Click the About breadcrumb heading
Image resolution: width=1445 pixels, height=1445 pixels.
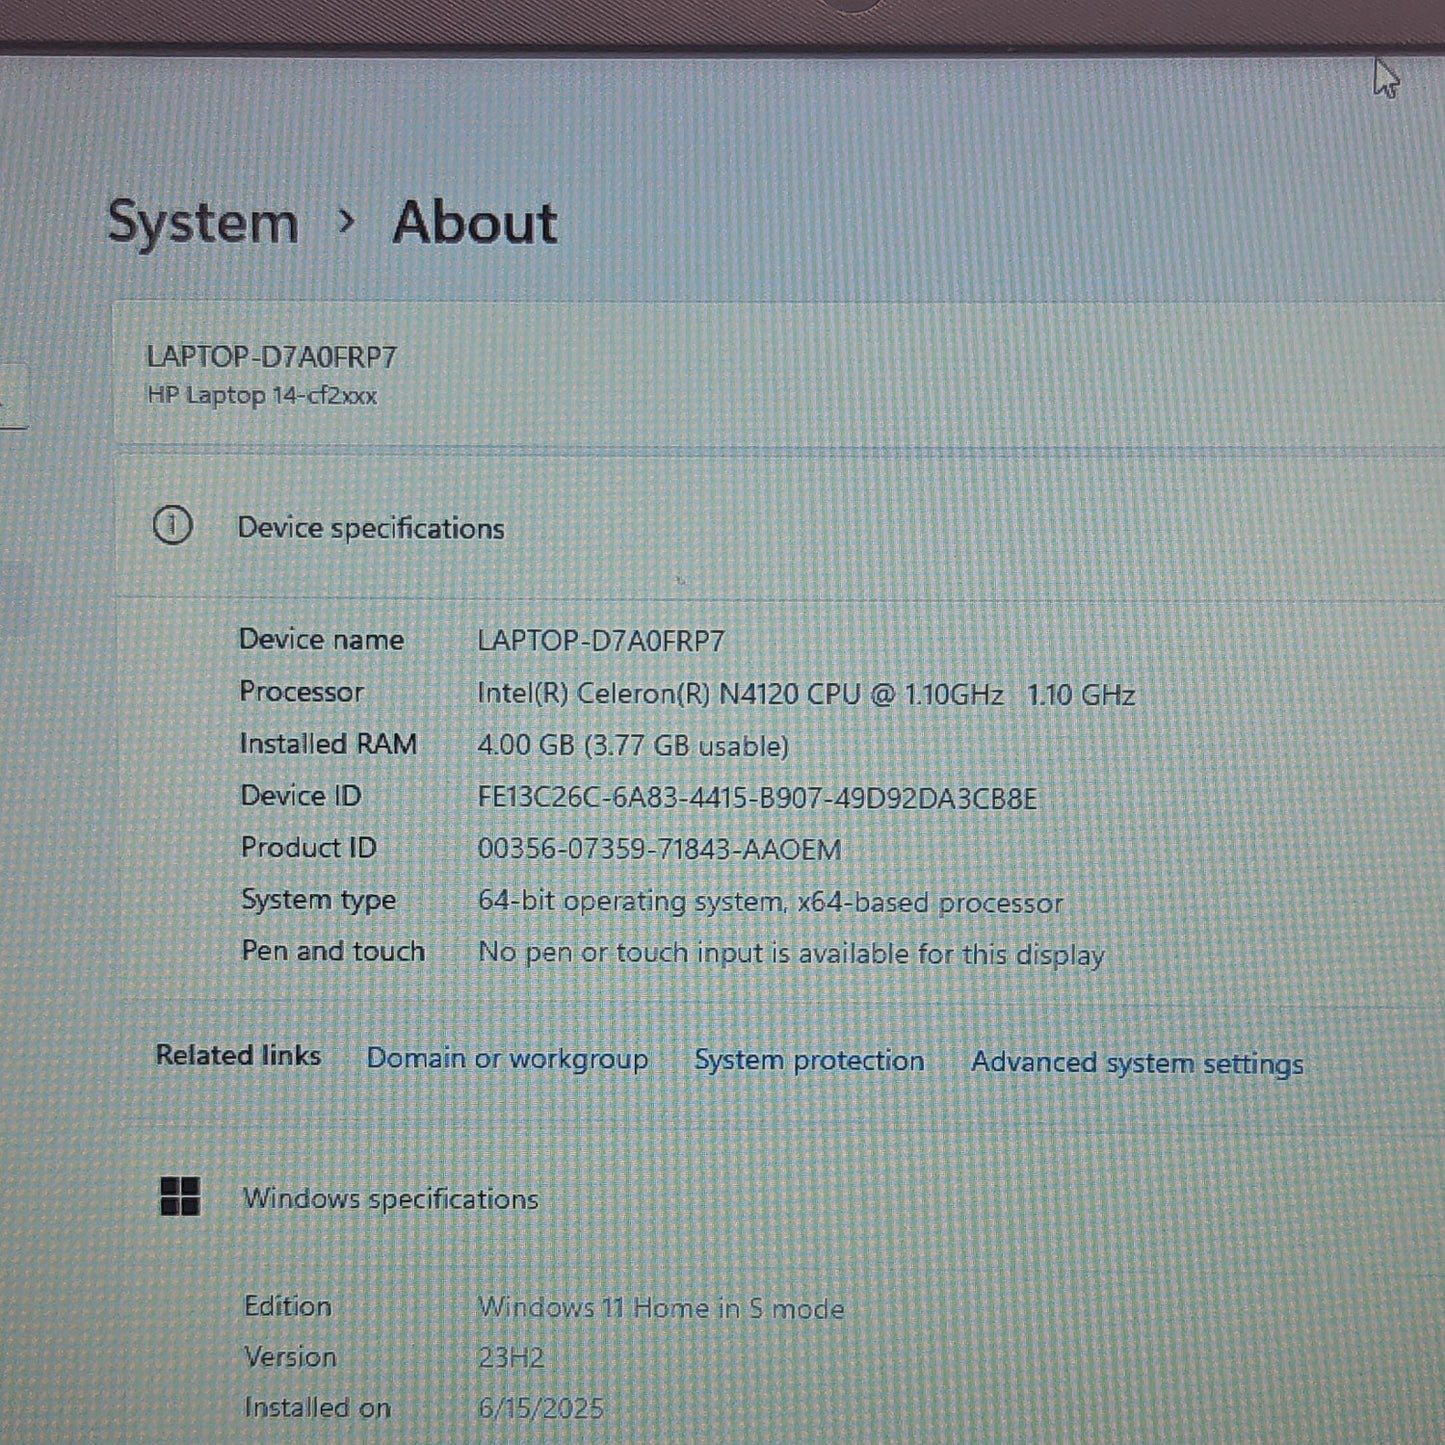[x=475, y=222]
